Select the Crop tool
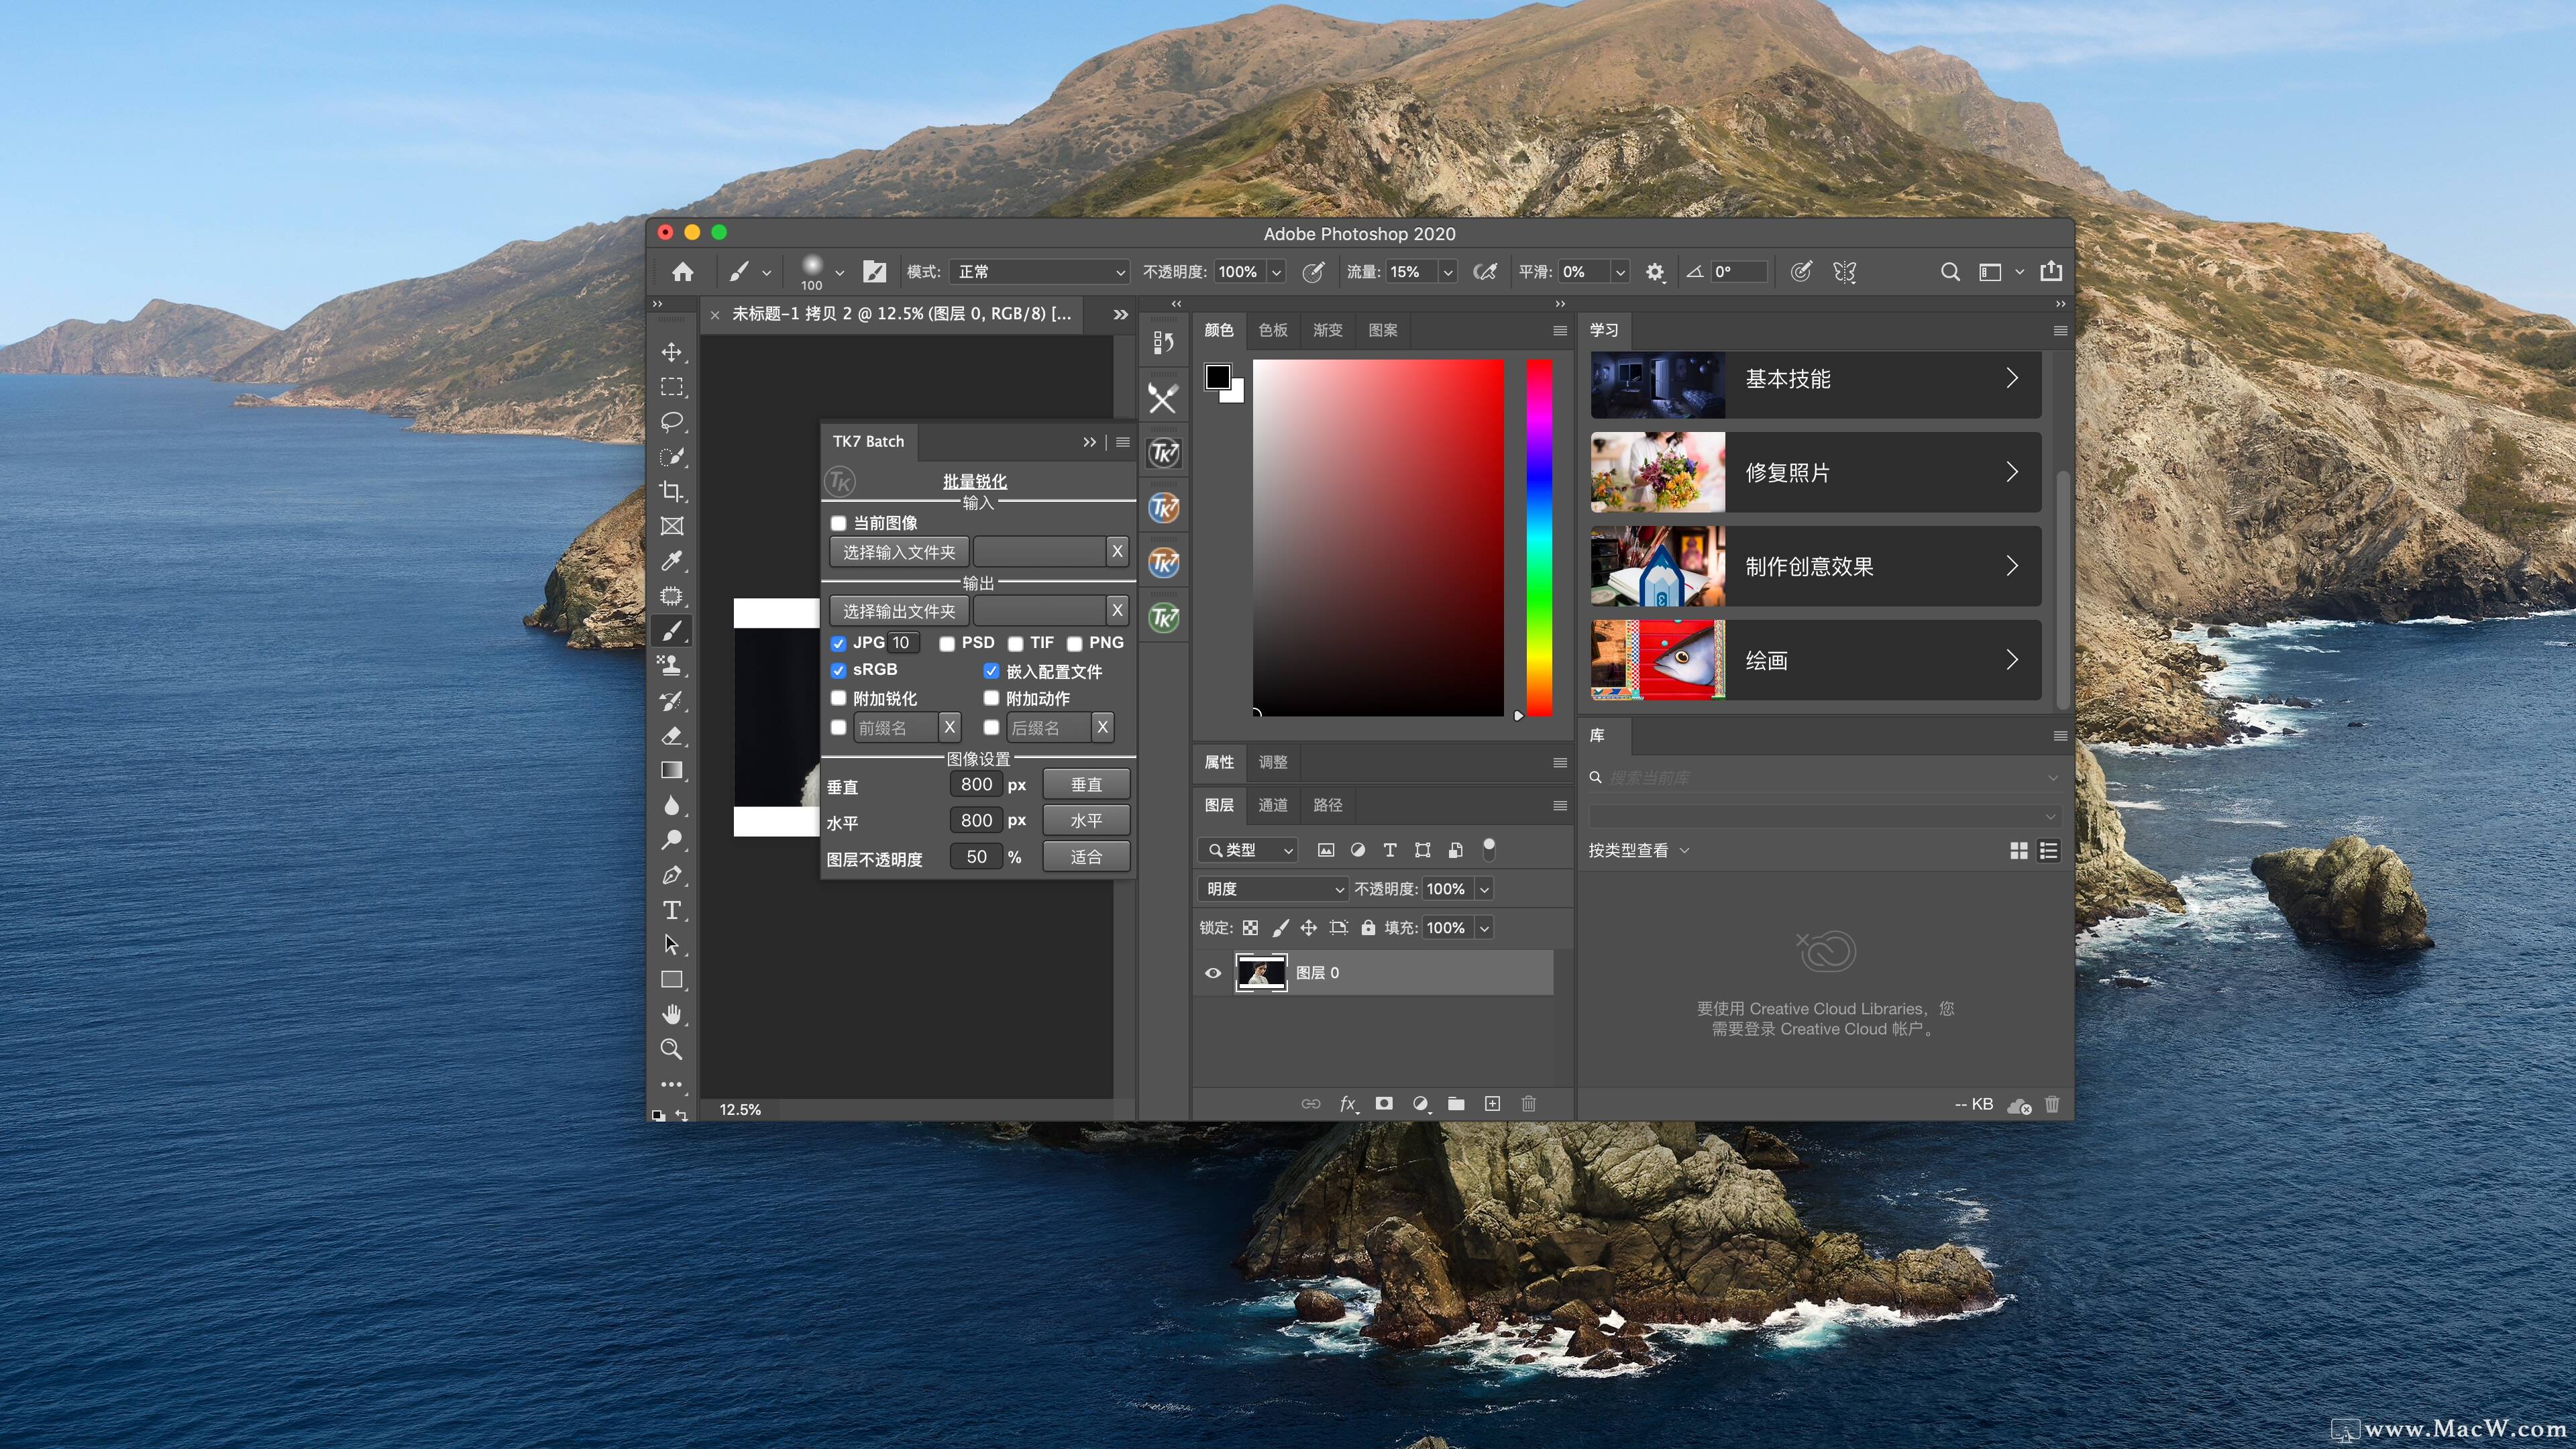The width and height of the screenshot is (2576, 1449). coord(671,491)
